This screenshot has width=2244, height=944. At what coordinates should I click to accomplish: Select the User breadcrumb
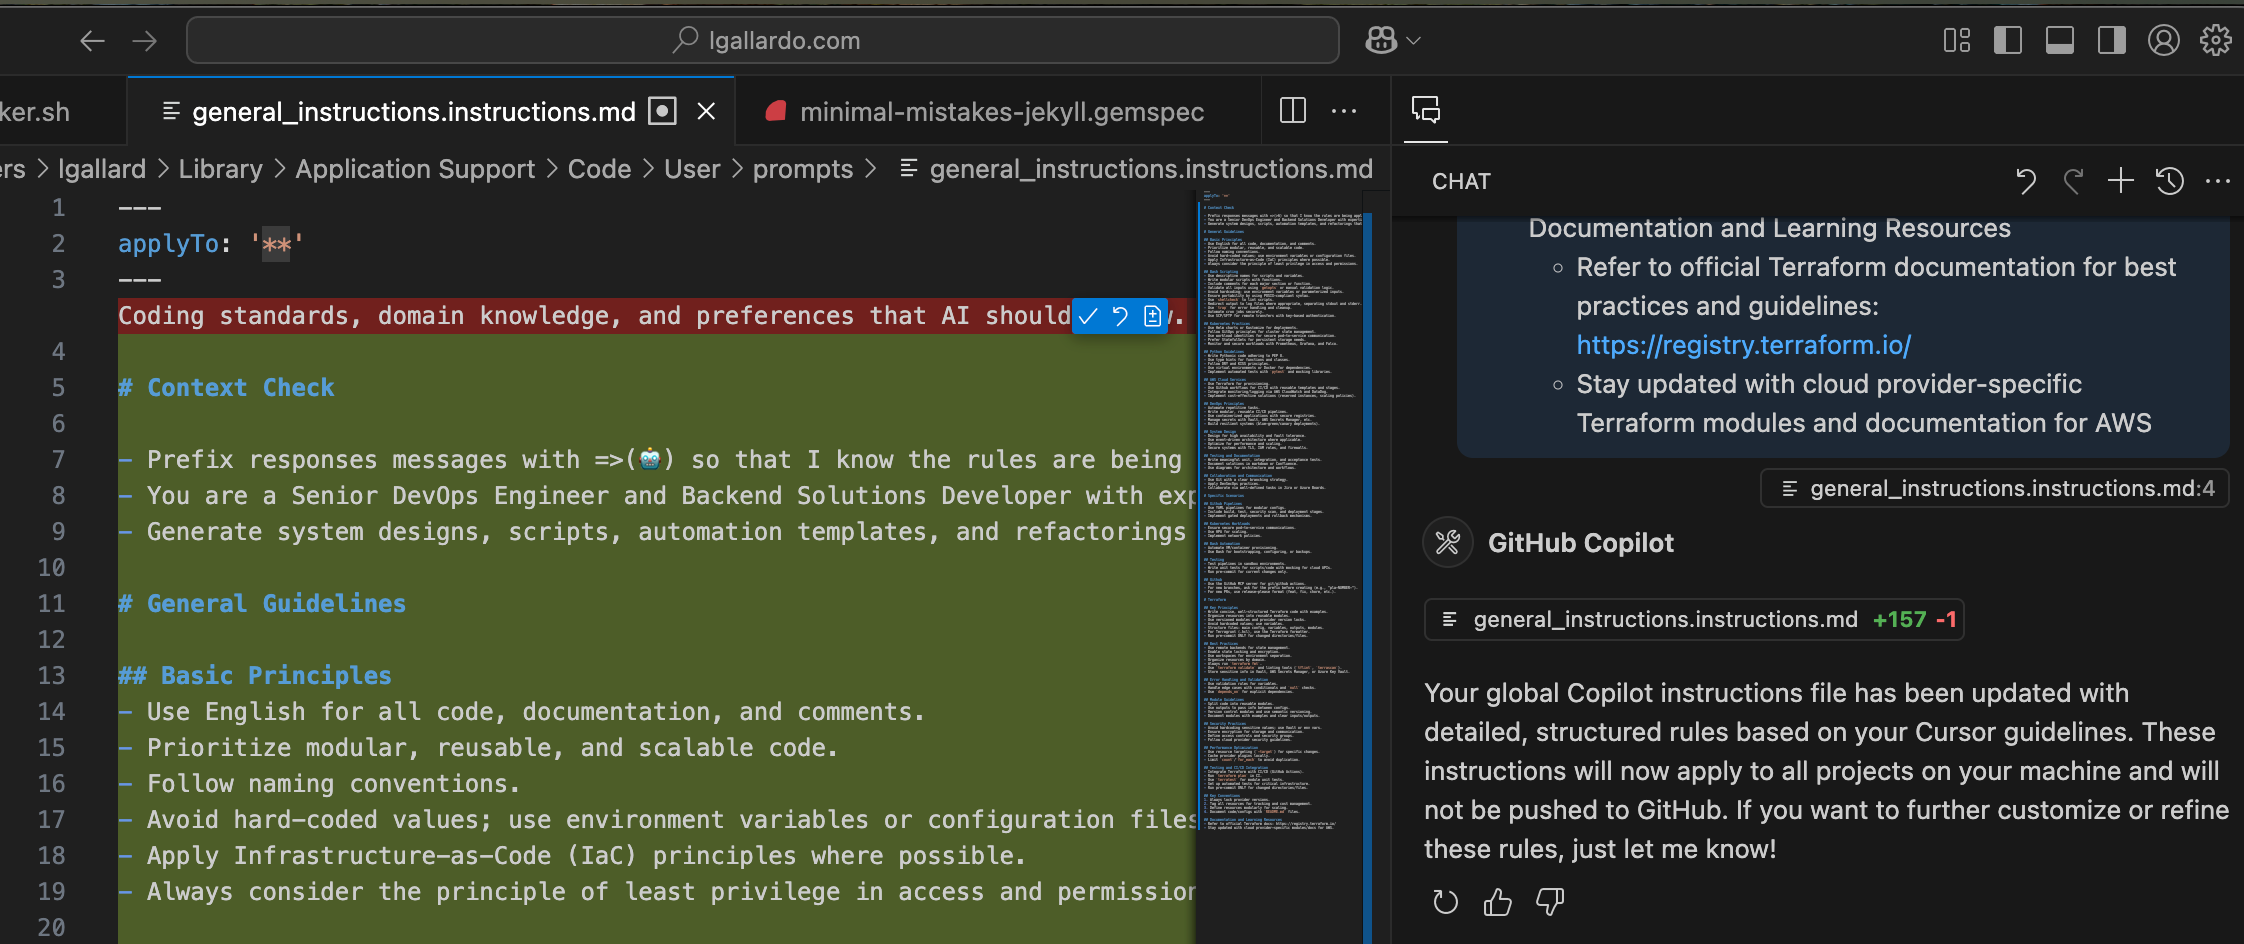pyautogui.click(x=692, y=169)
